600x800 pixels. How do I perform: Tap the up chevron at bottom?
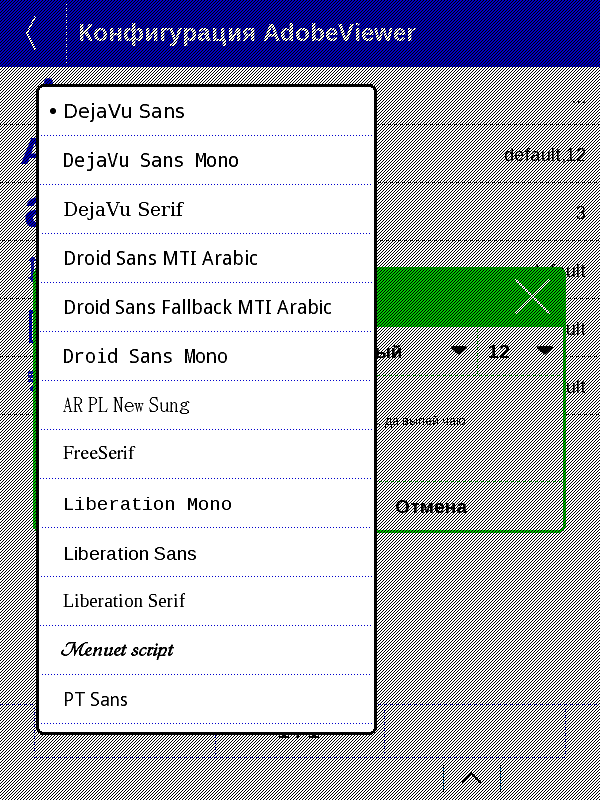pos(471,778)
